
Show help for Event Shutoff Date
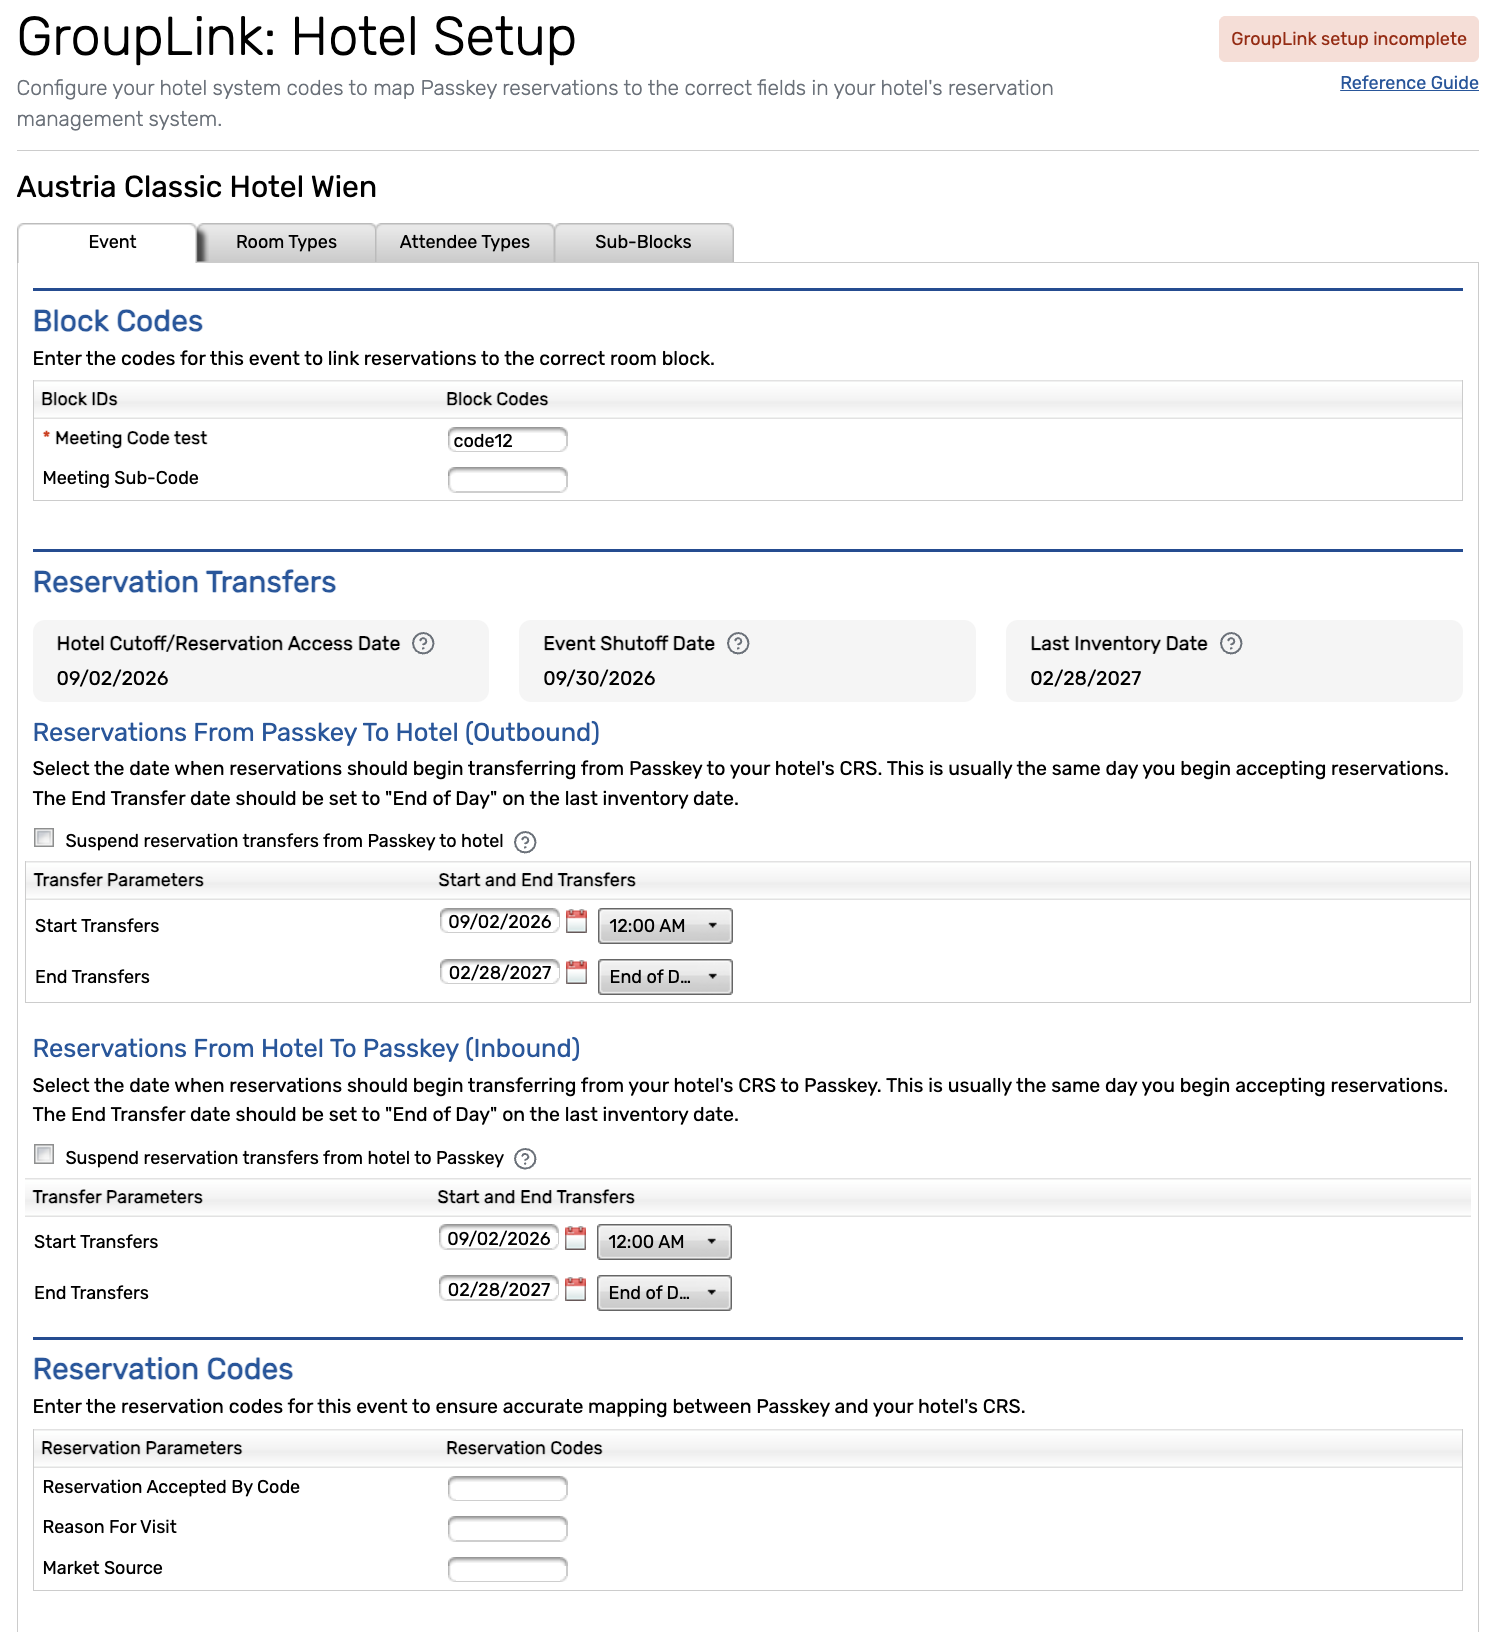[738, 643]
